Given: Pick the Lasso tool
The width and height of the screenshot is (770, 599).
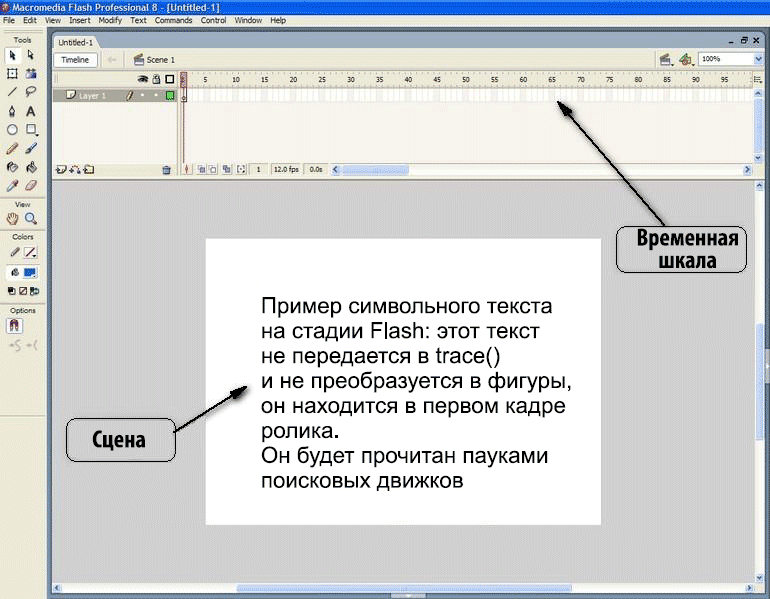Looking at the screenshot, I should point(31,92).
